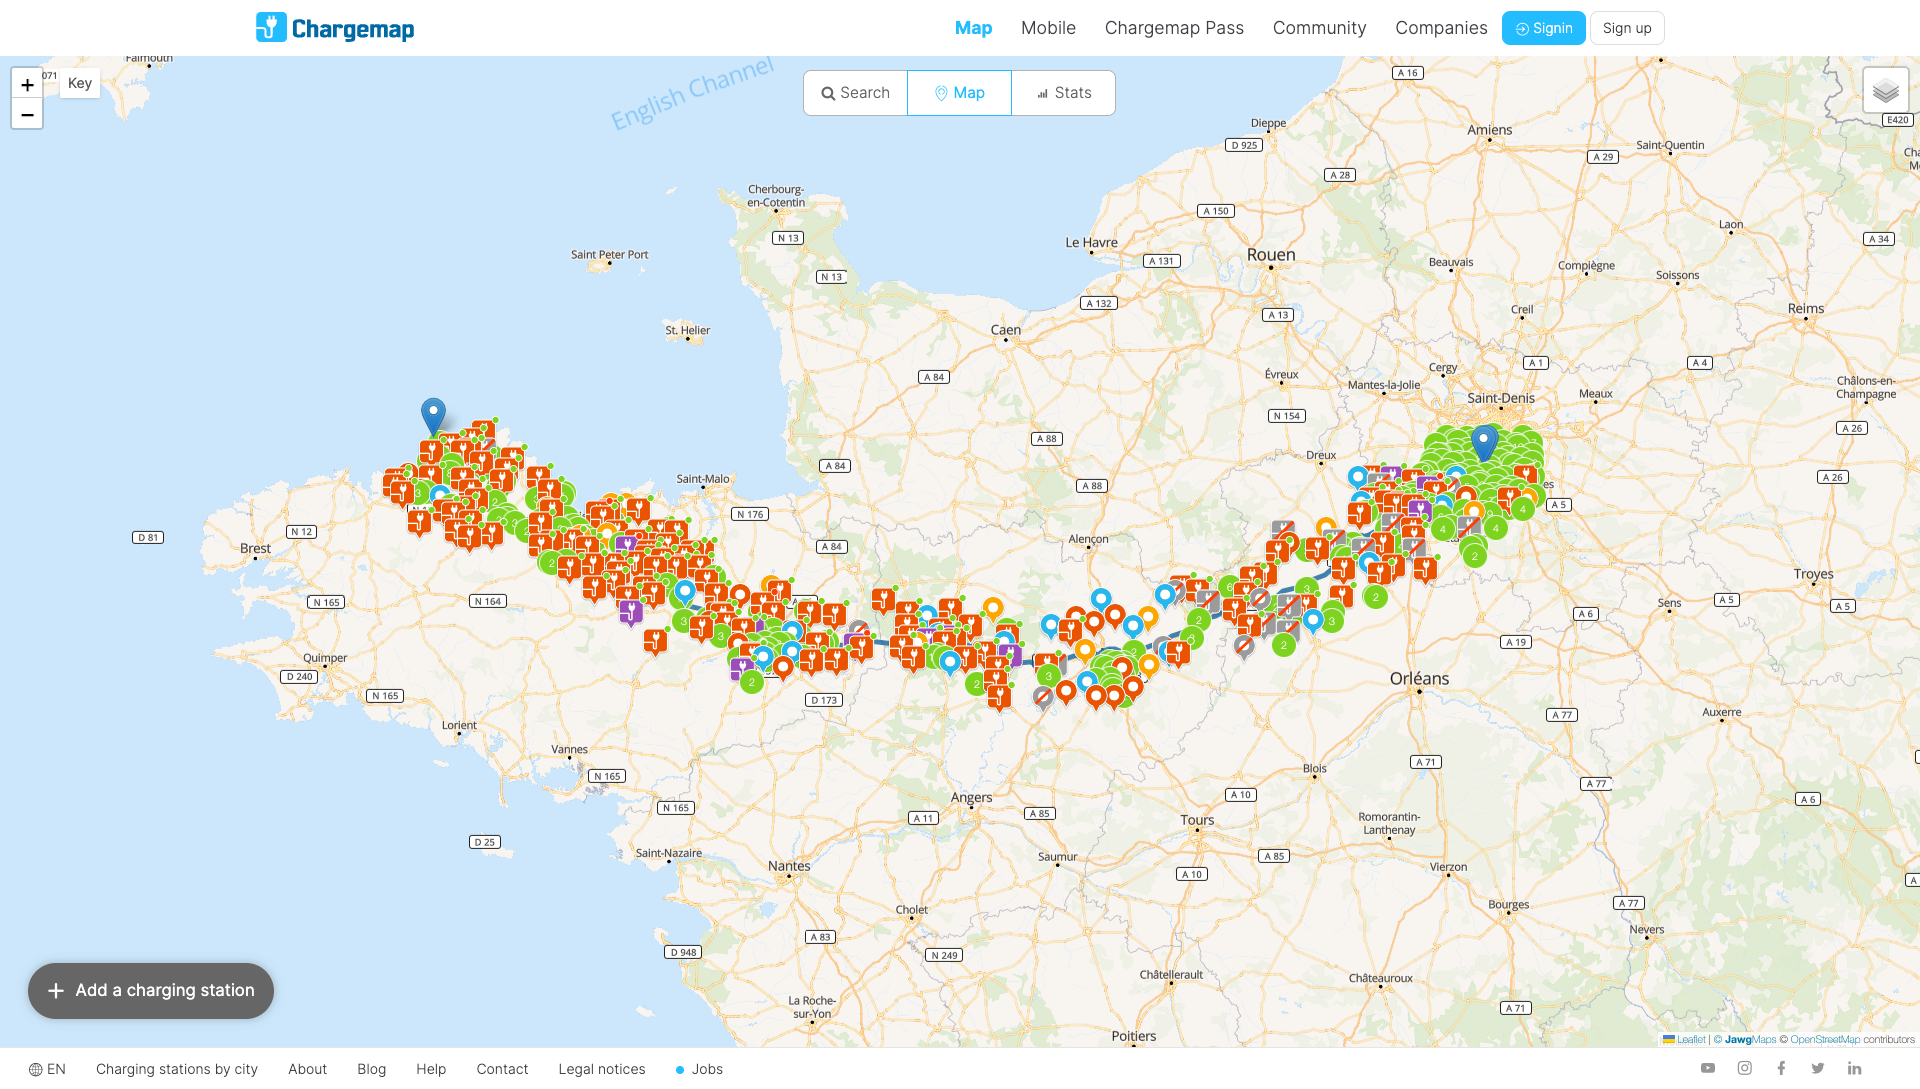Open the LinkedIn social icon

[1854, 1068]
